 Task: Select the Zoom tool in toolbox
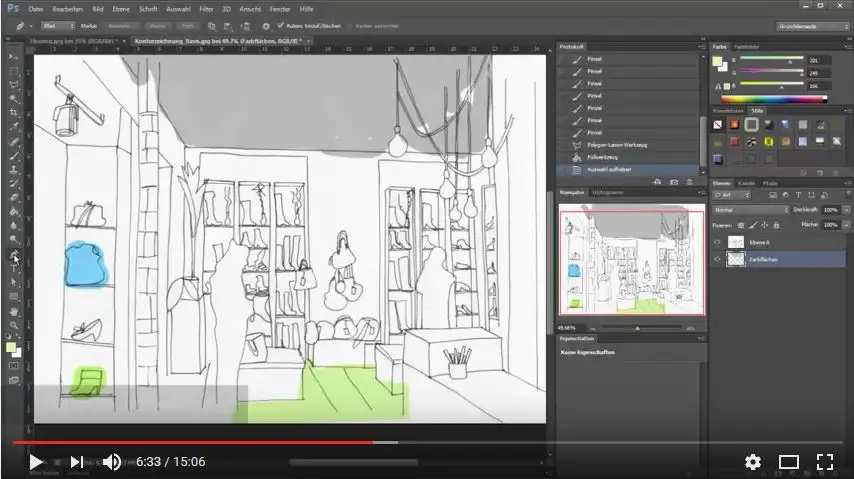(x=14, y=325)
